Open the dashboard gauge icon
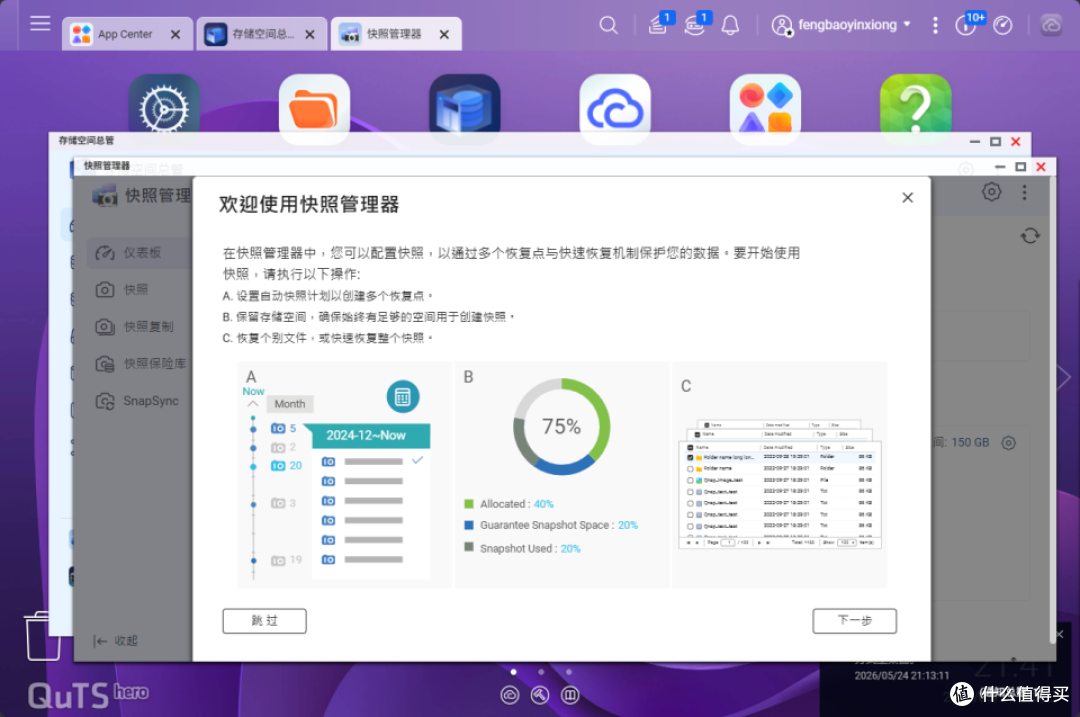Screen dimensions: 1080x717 point(1002,25)
